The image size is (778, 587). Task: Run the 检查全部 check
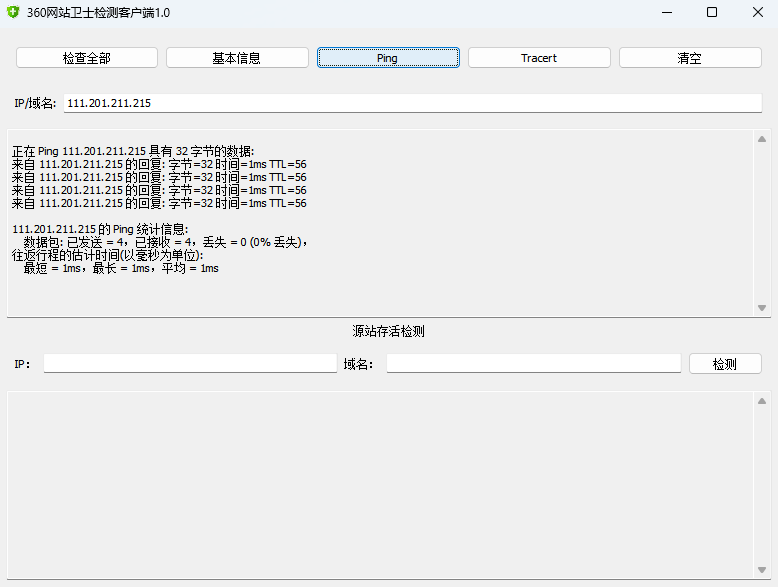pyautogui.click(x=87, y=58)
